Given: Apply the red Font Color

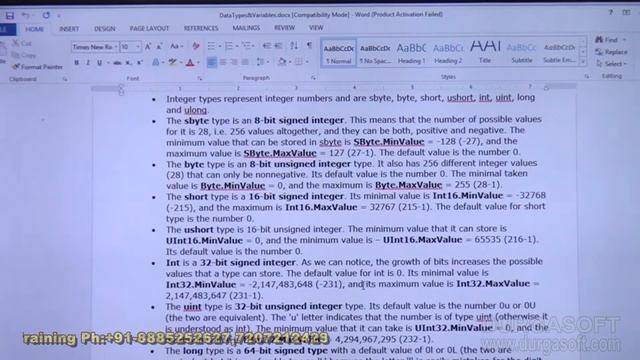Looking at the screenshot, I should tap(190, 62).
